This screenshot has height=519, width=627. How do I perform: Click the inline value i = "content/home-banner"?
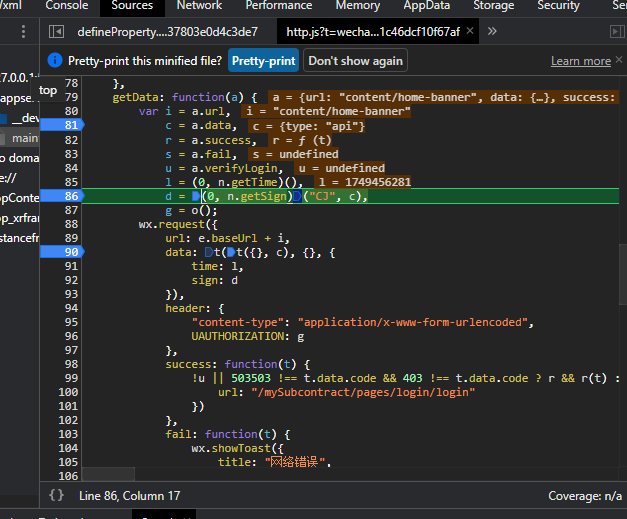pyautogui.click(x=326, y=111)
